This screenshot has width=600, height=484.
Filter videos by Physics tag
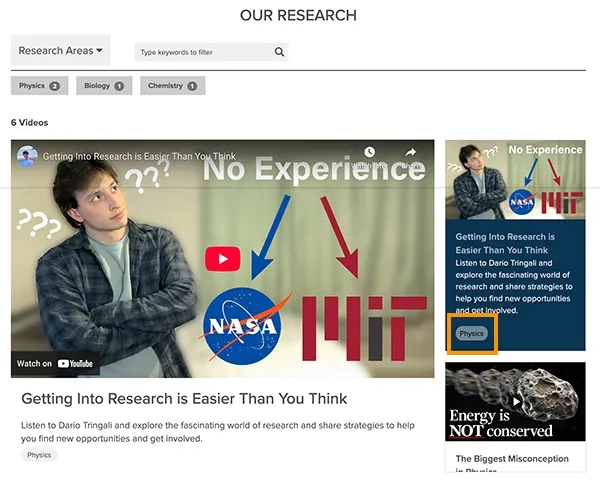click(39, 86)
